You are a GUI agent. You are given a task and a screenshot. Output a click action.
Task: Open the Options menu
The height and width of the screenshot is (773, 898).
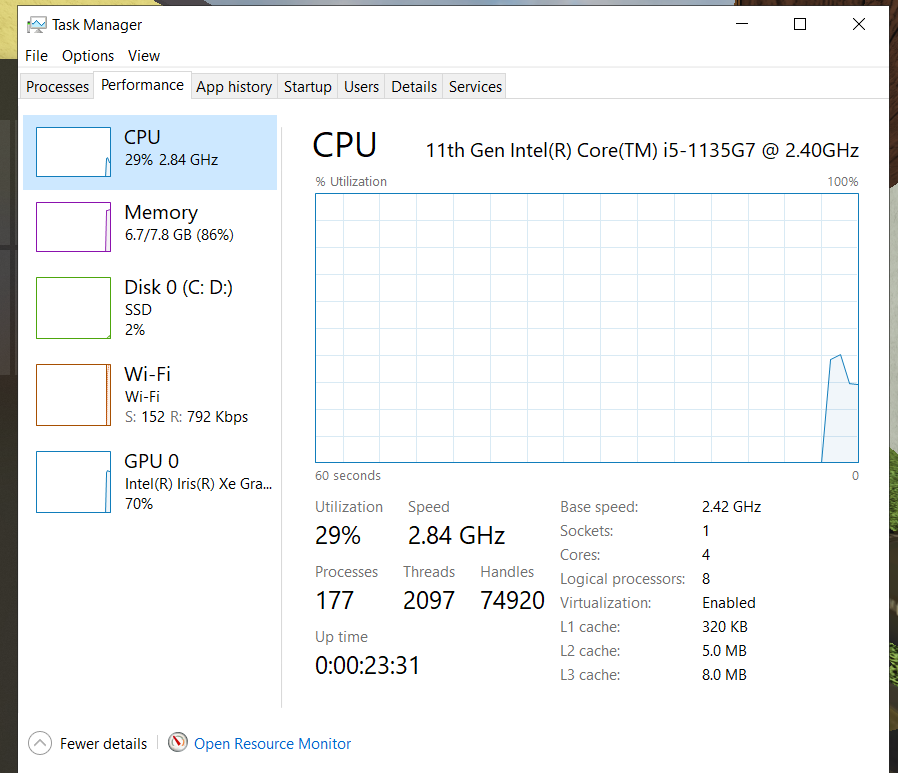click(x=88, y=56)
